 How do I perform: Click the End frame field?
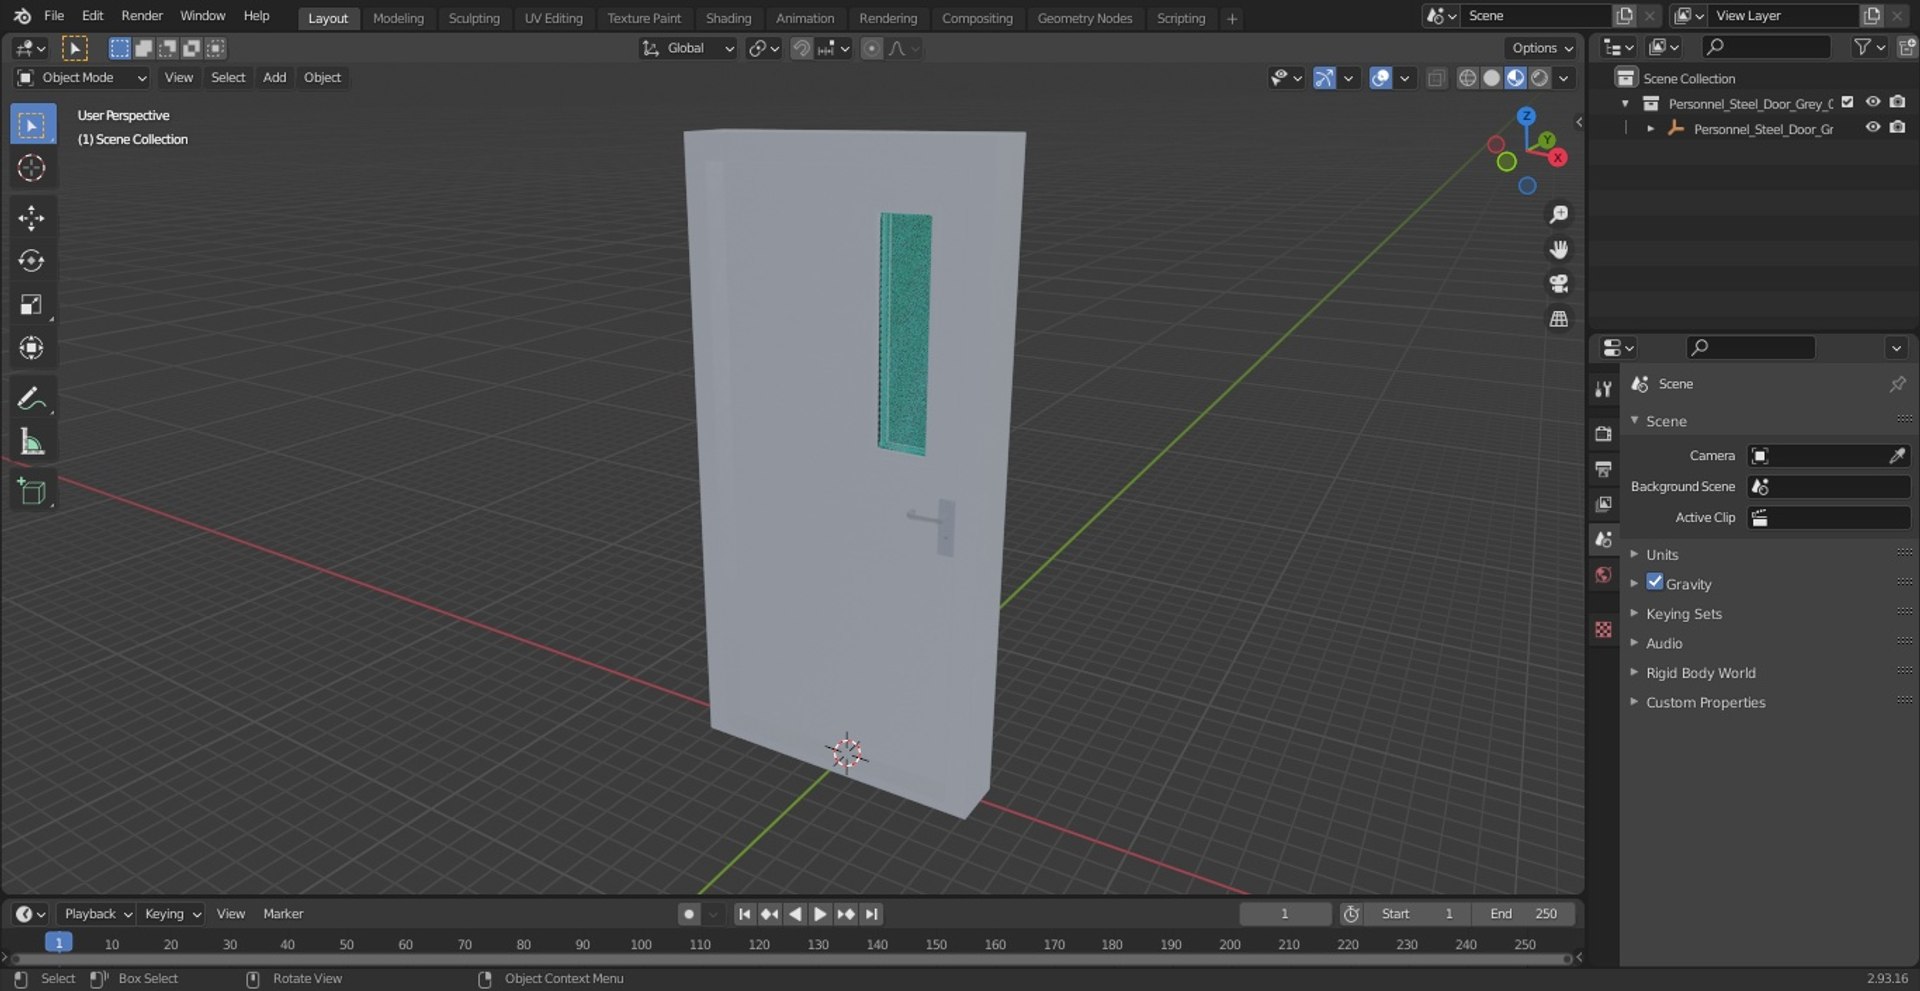(x=1524, y=914)
